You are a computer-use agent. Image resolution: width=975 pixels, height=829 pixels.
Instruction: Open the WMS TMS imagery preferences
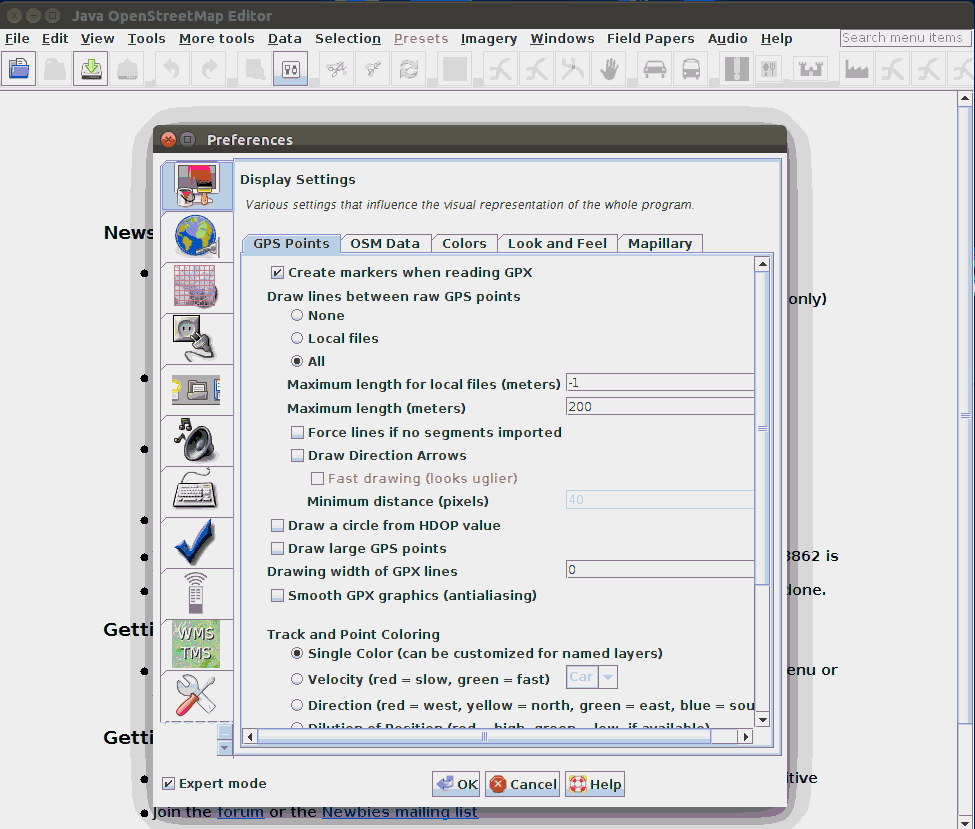click(x=196, y=645)
